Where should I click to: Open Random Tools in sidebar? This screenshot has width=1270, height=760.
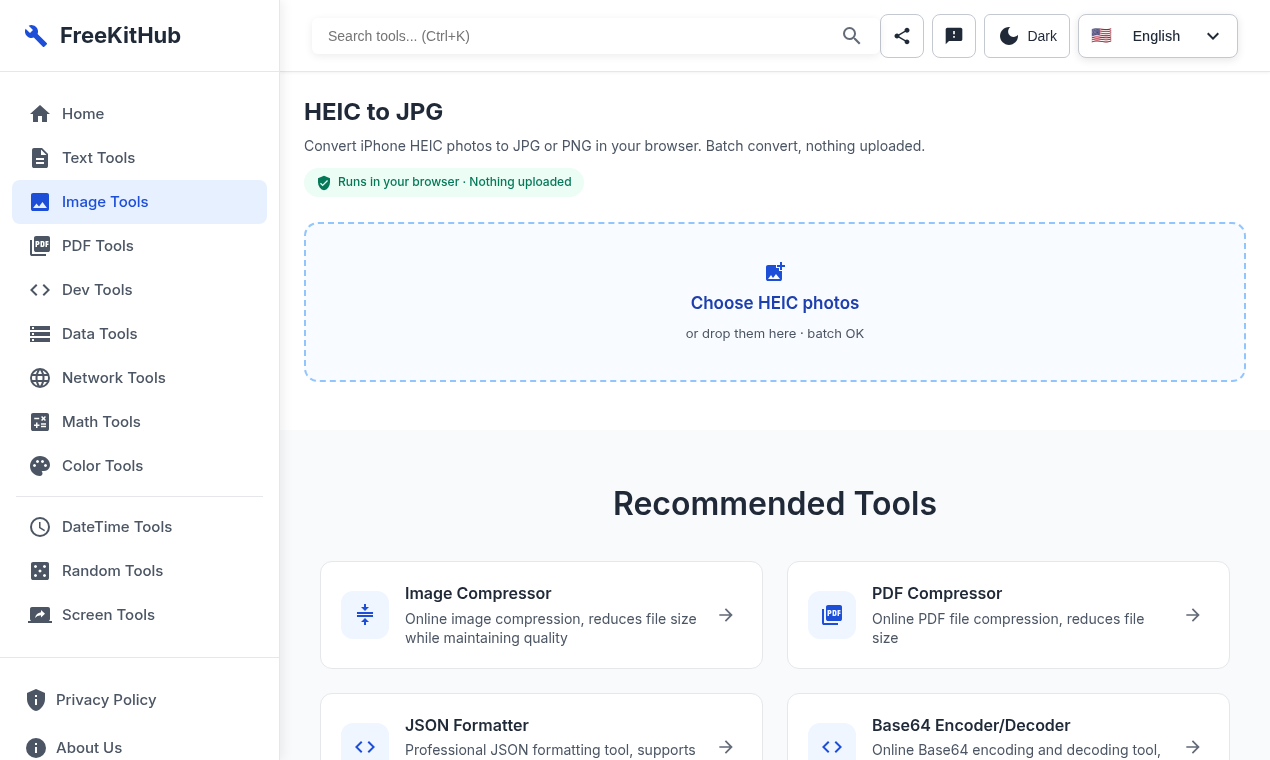pos(139,571)
